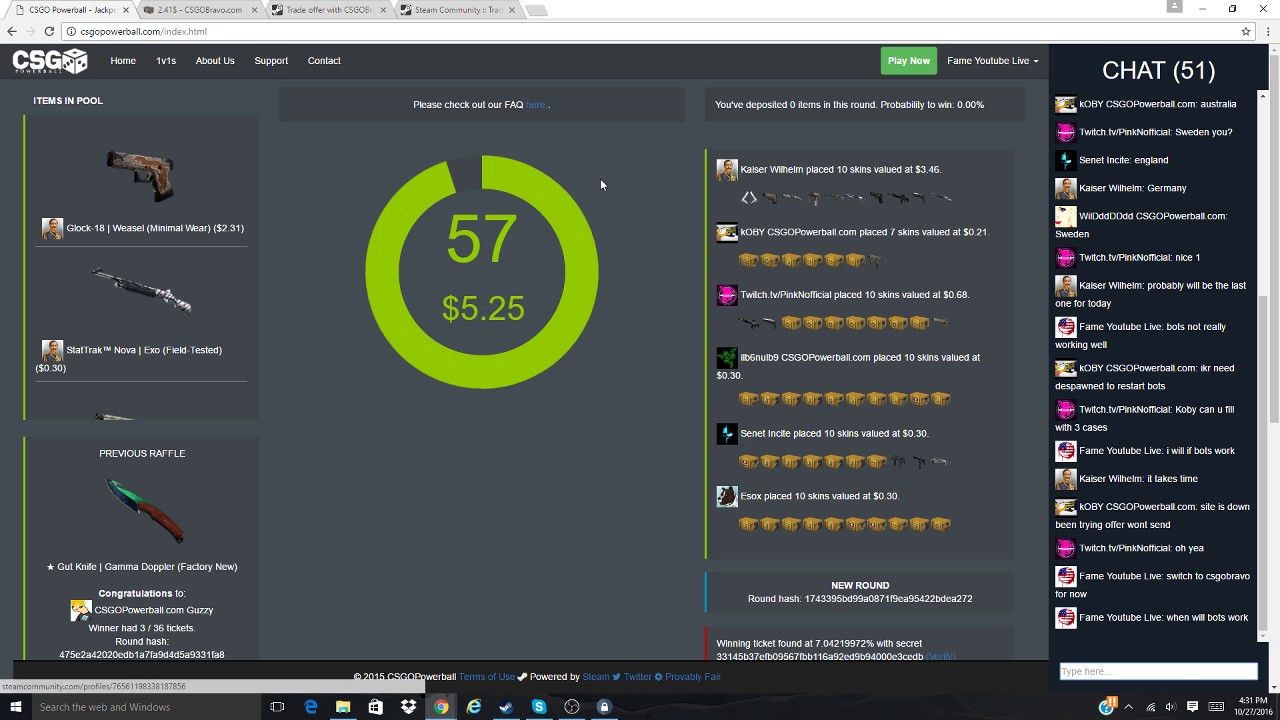1280x720 pixels.
Task: Click 'Search the web and Windows' box
Action: pyautogui.click(x=145, y=707)
